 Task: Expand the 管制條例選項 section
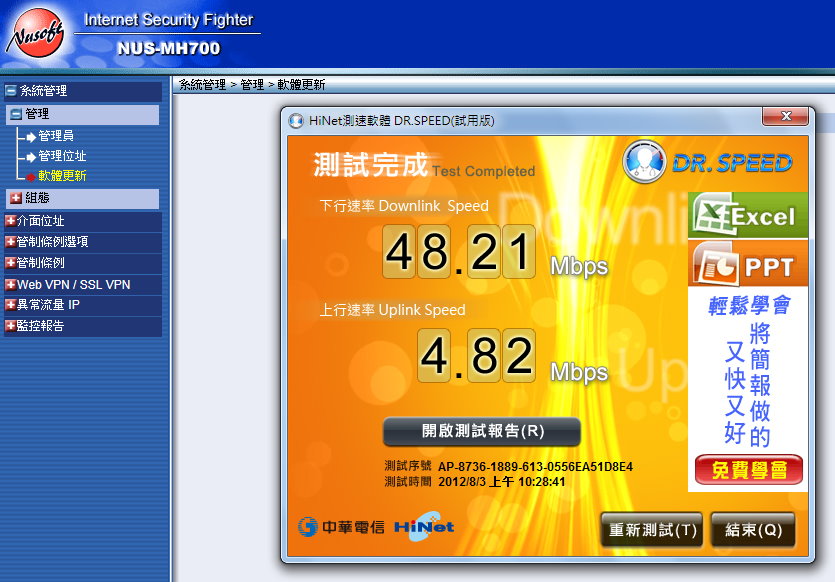coord(10,242)
